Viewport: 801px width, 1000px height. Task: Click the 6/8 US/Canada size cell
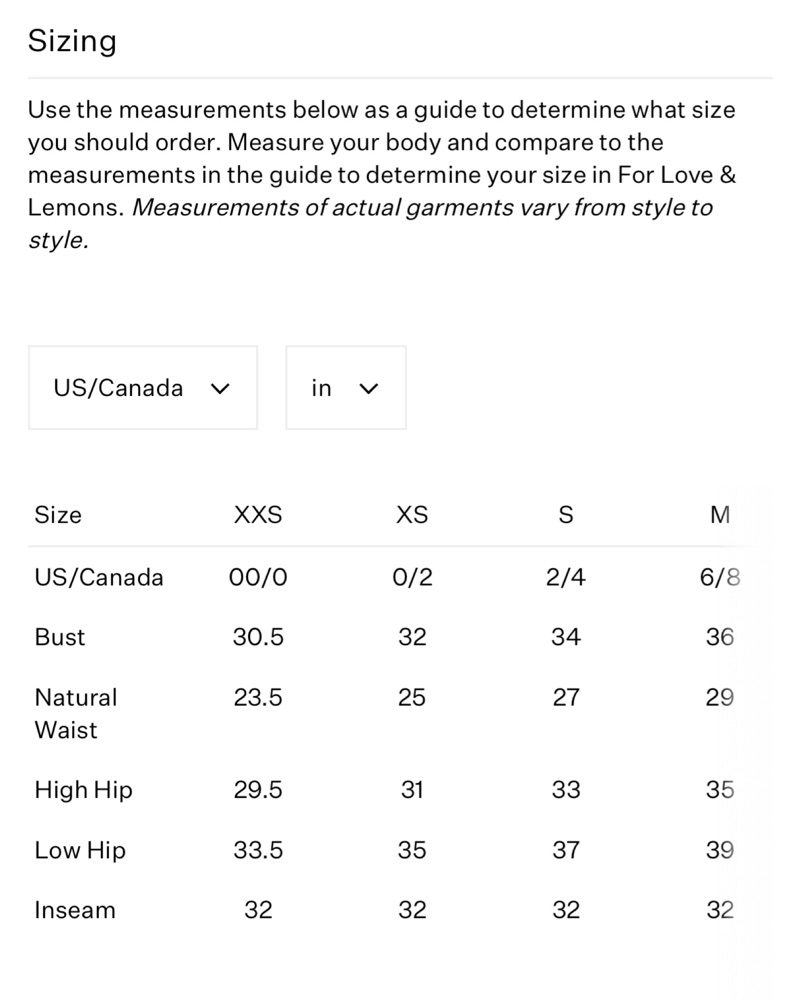coord(720,577)
